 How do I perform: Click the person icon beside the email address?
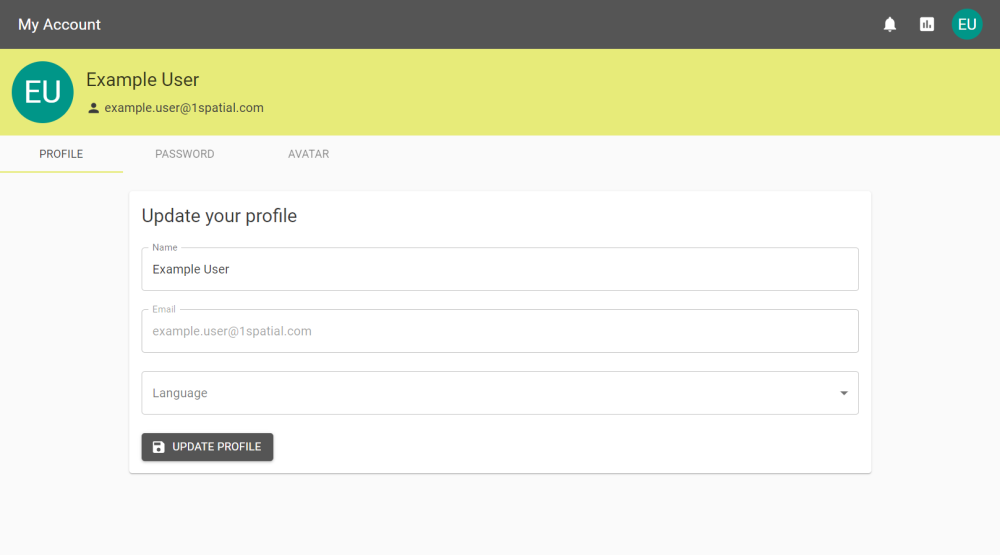tap(93, 108)
